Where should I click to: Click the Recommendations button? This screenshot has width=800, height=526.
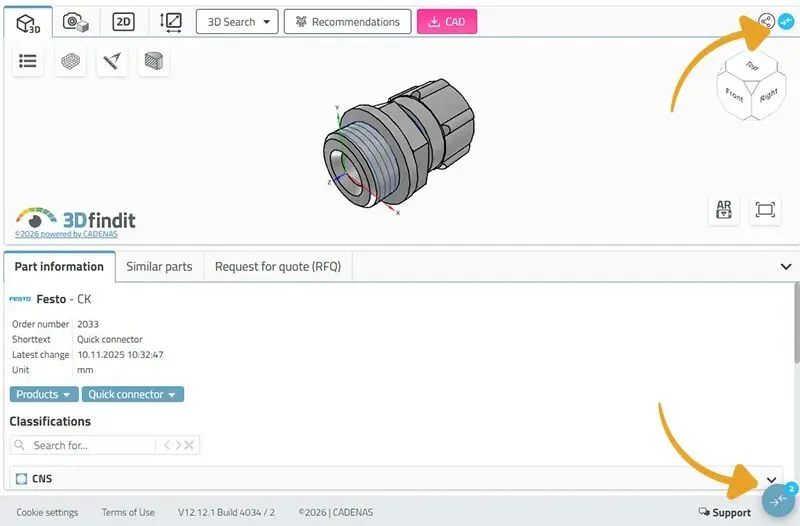coord(347,22)
